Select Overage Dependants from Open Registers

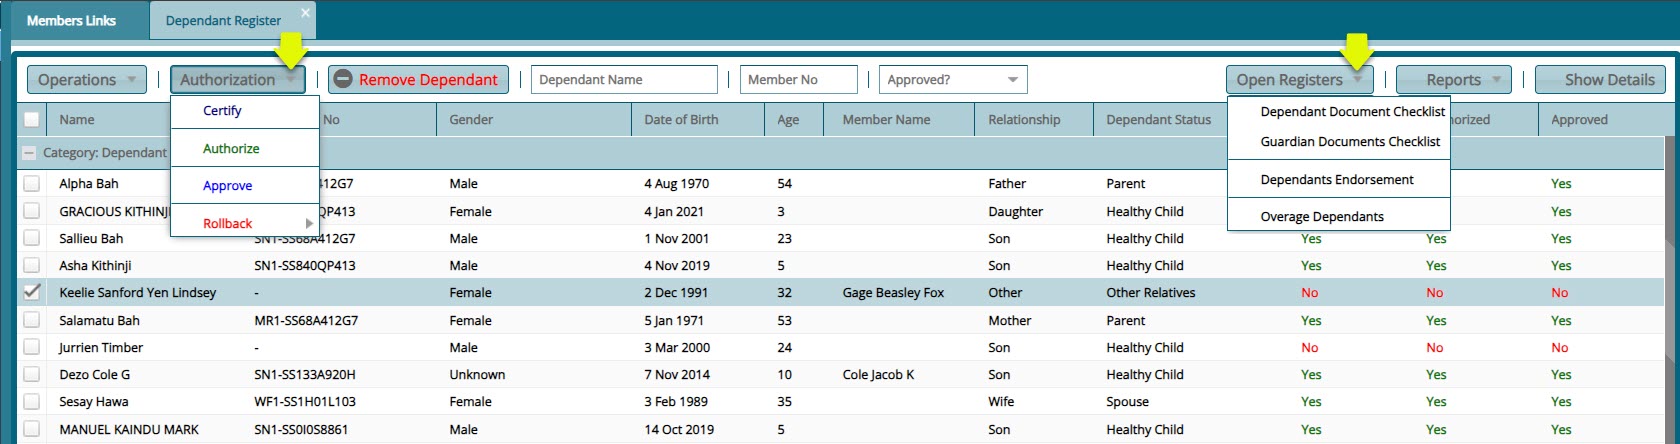[1322, 217]
